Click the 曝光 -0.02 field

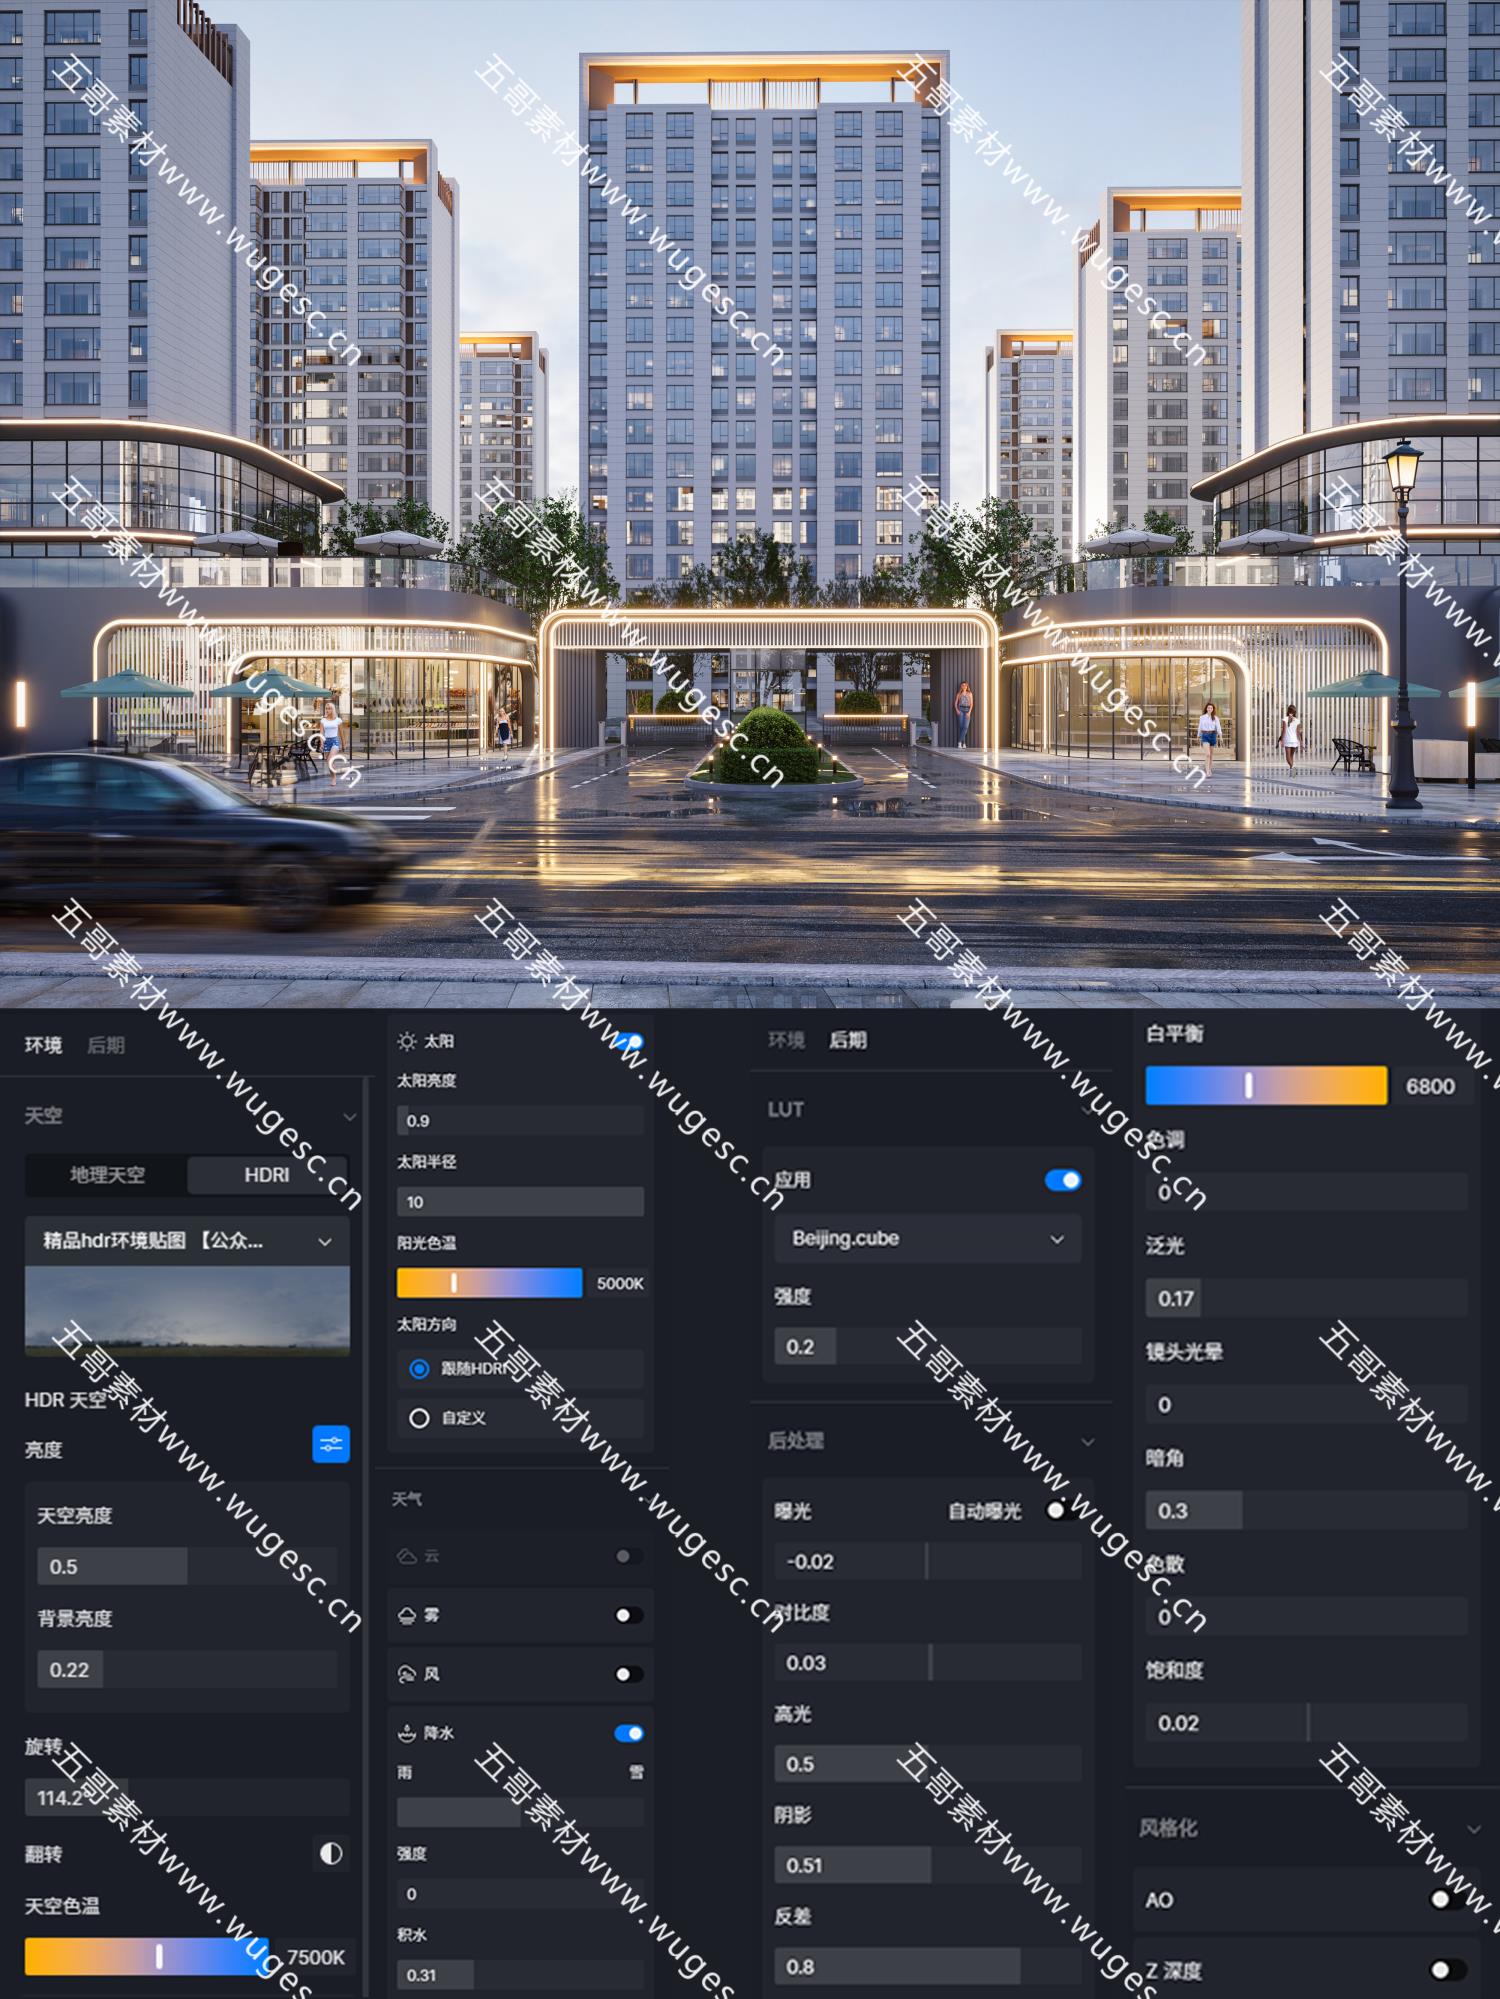[x=928, y=1561]
